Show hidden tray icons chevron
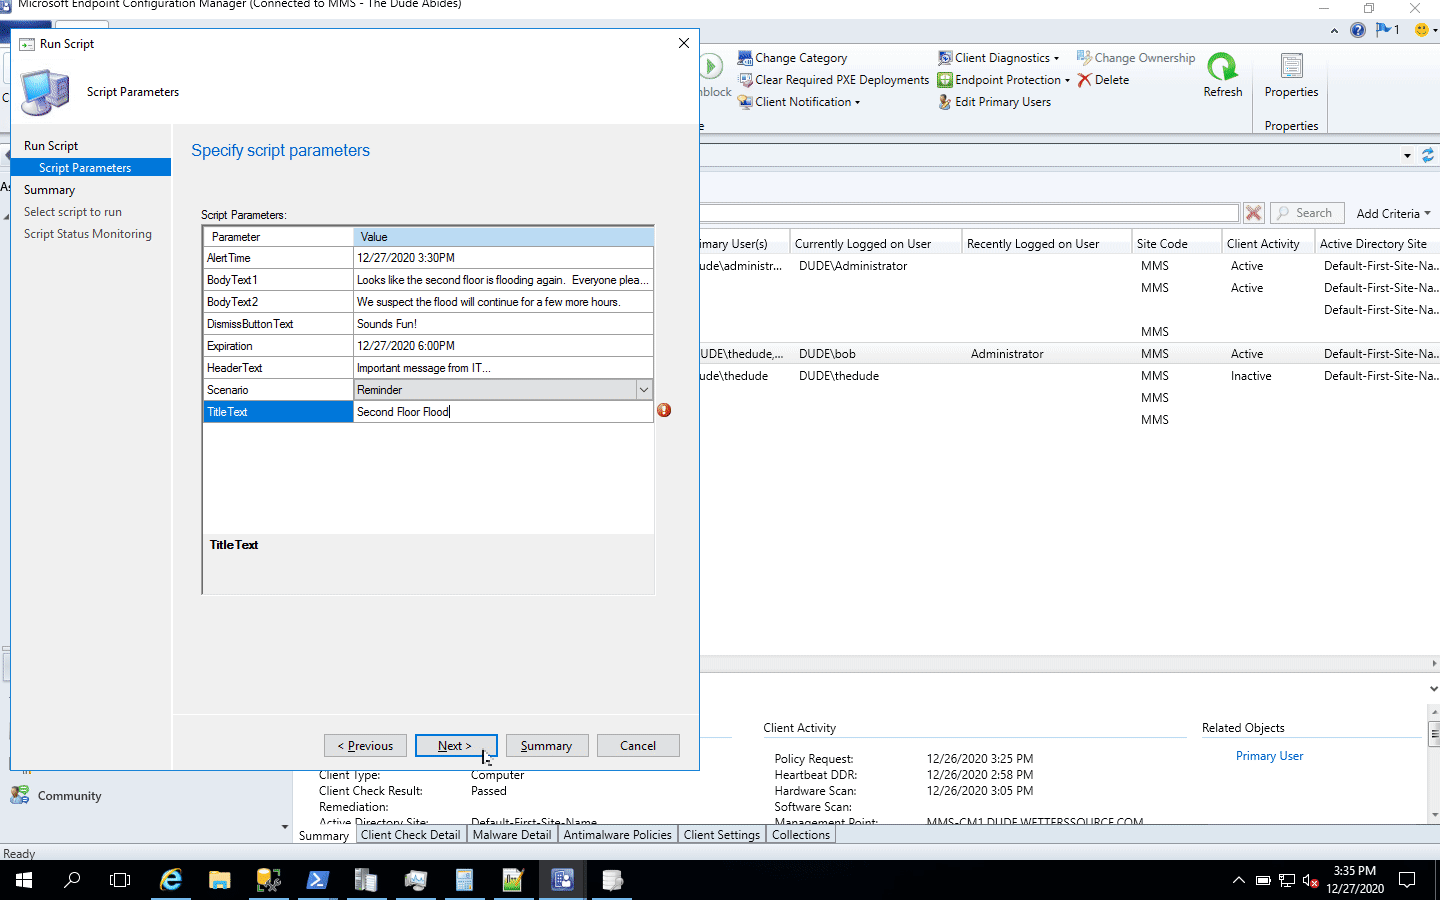The height and width of the screenshot is (900, 1440). click(x=1238, y=880)
